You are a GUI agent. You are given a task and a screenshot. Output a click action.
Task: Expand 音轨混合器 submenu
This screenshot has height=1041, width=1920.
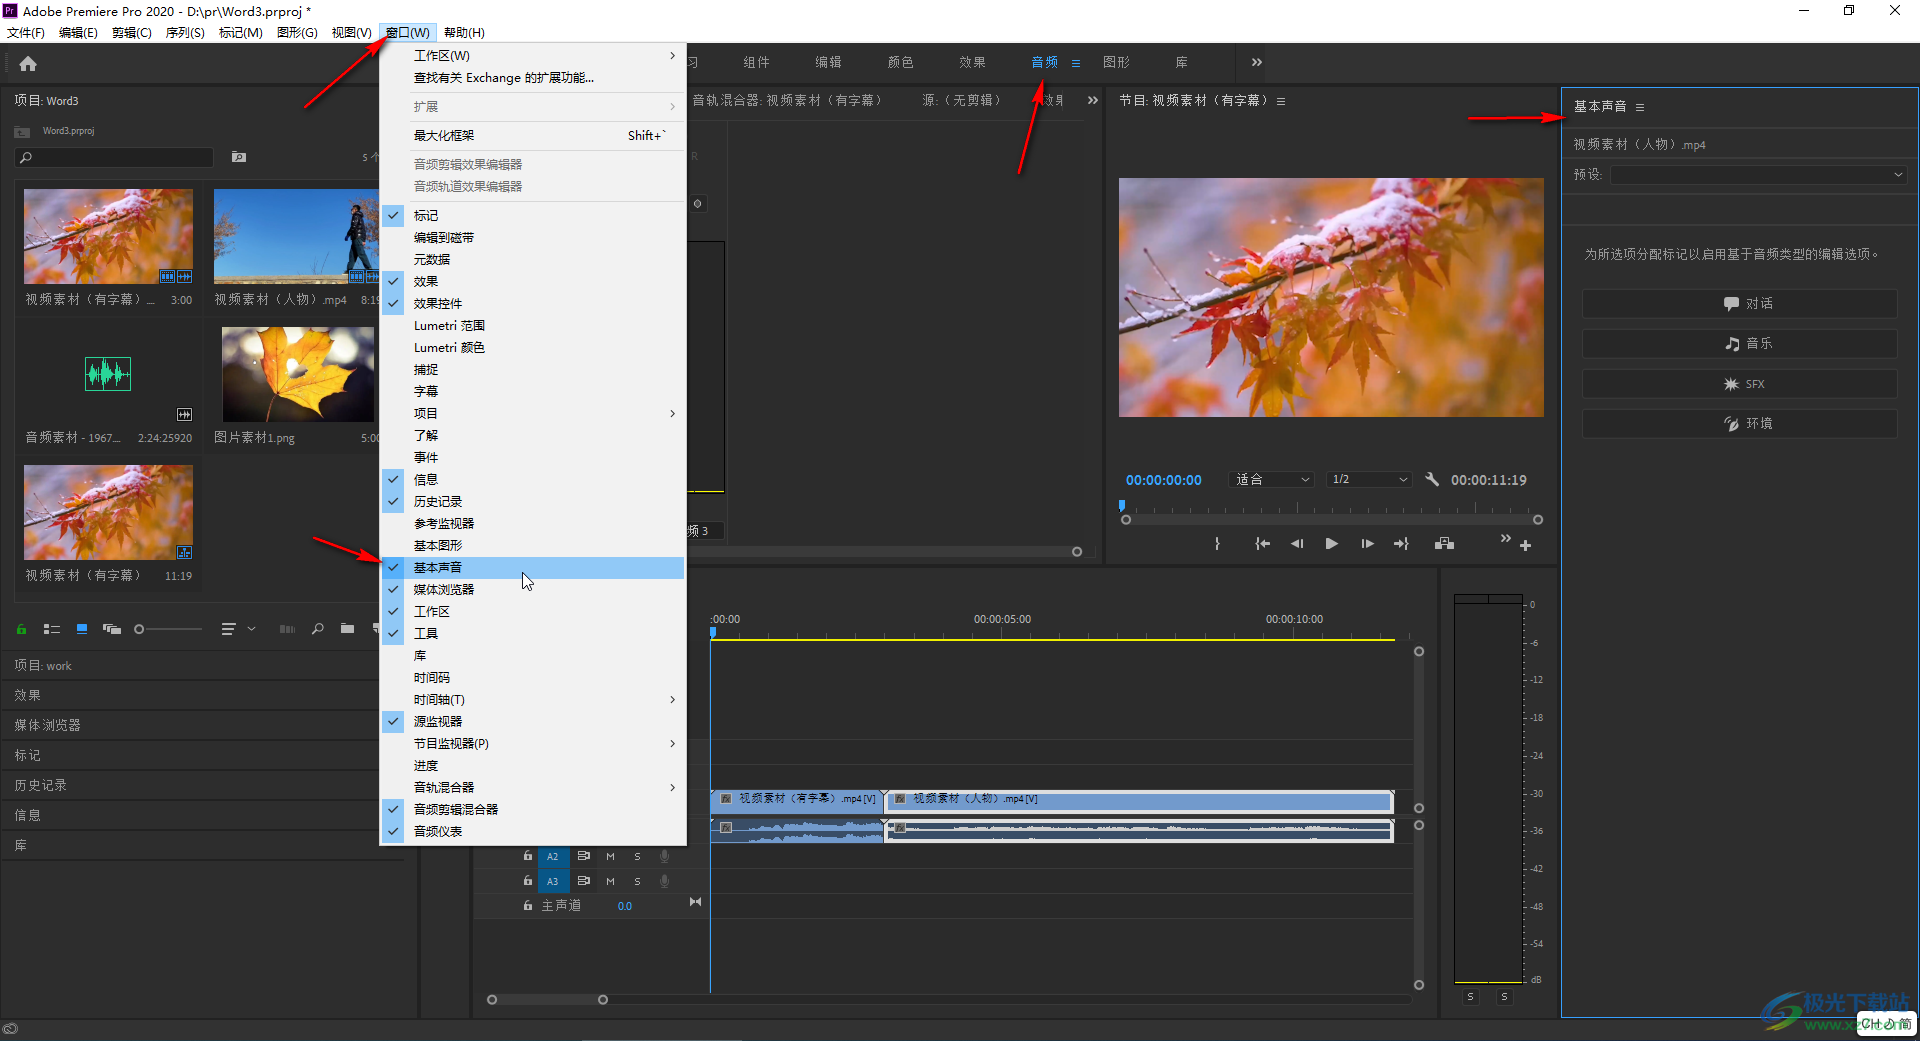coord(532,788)
